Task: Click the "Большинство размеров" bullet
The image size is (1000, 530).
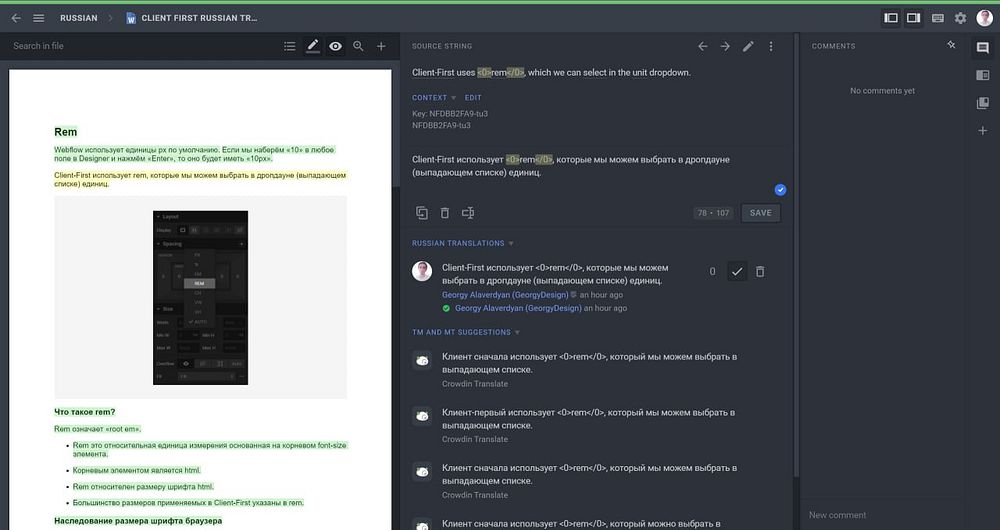Action: (188, 503)
